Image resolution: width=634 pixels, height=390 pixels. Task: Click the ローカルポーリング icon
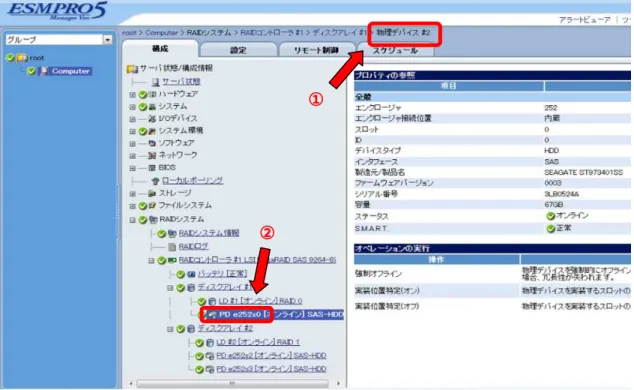[155, 181]
